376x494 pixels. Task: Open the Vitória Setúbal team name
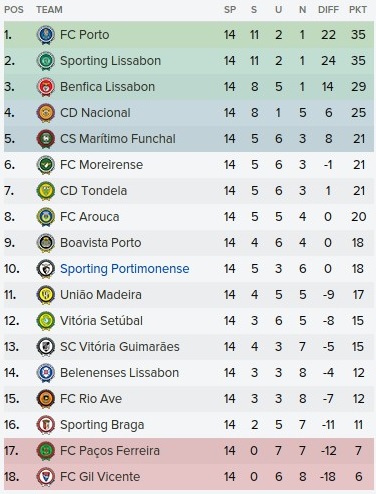(101, 321)
